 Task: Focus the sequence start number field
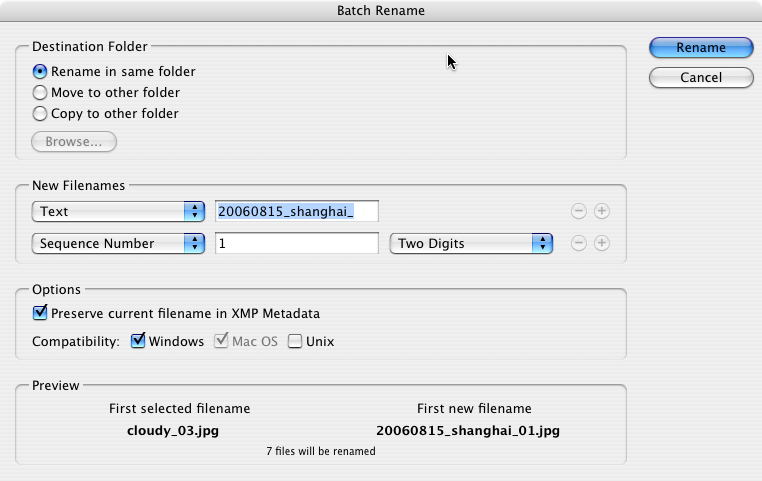click(x=297, y=243)
